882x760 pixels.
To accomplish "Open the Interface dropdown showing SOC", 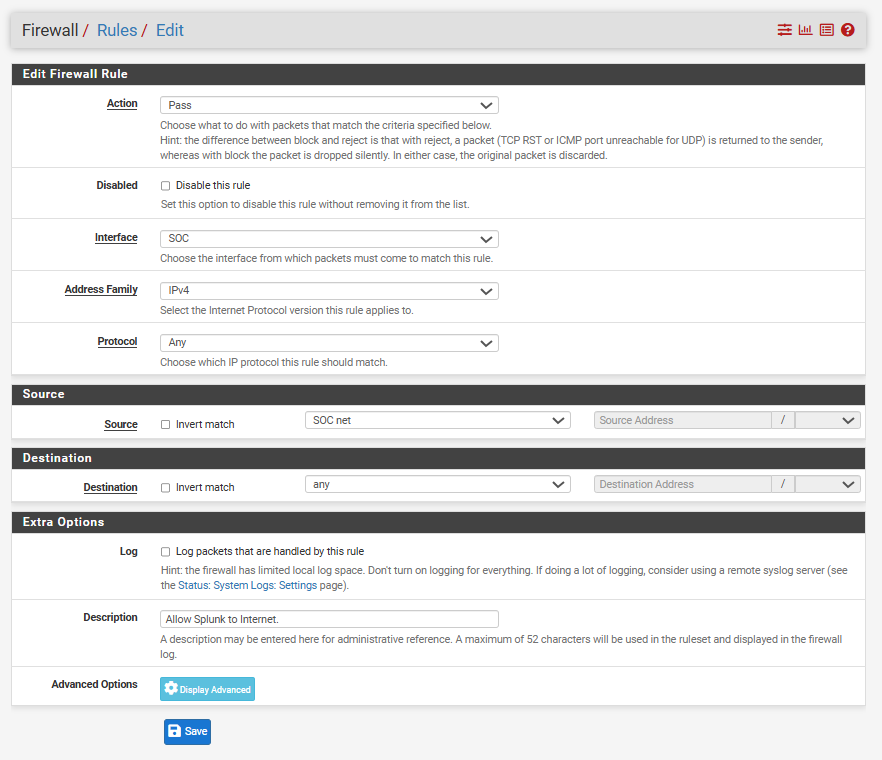I will (329, 239).
